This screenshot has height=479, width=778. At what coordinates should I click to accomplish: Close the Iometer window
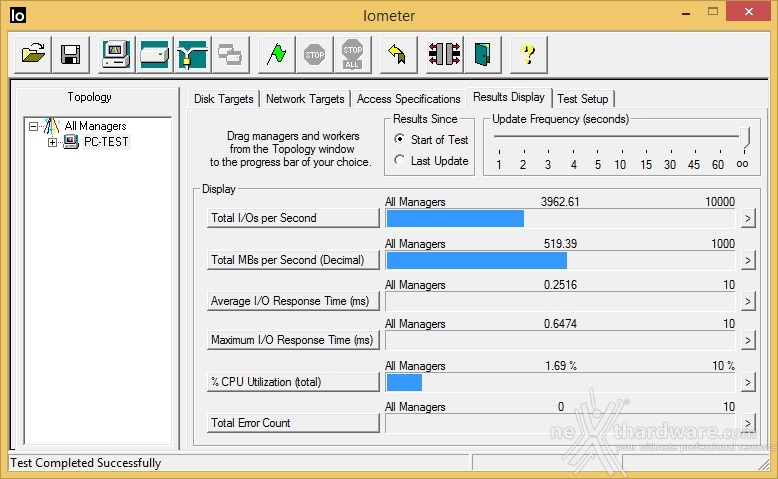click(x=749, y=12)
